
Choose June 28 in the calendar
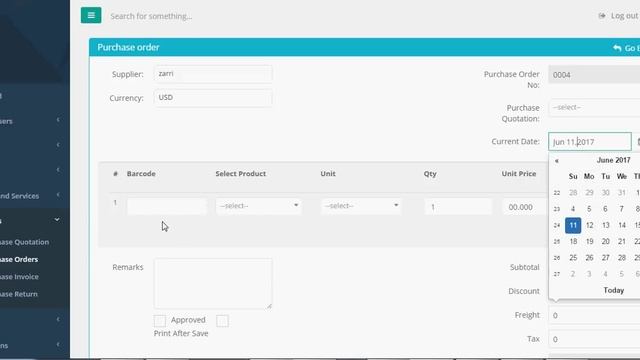coord(622,258)
